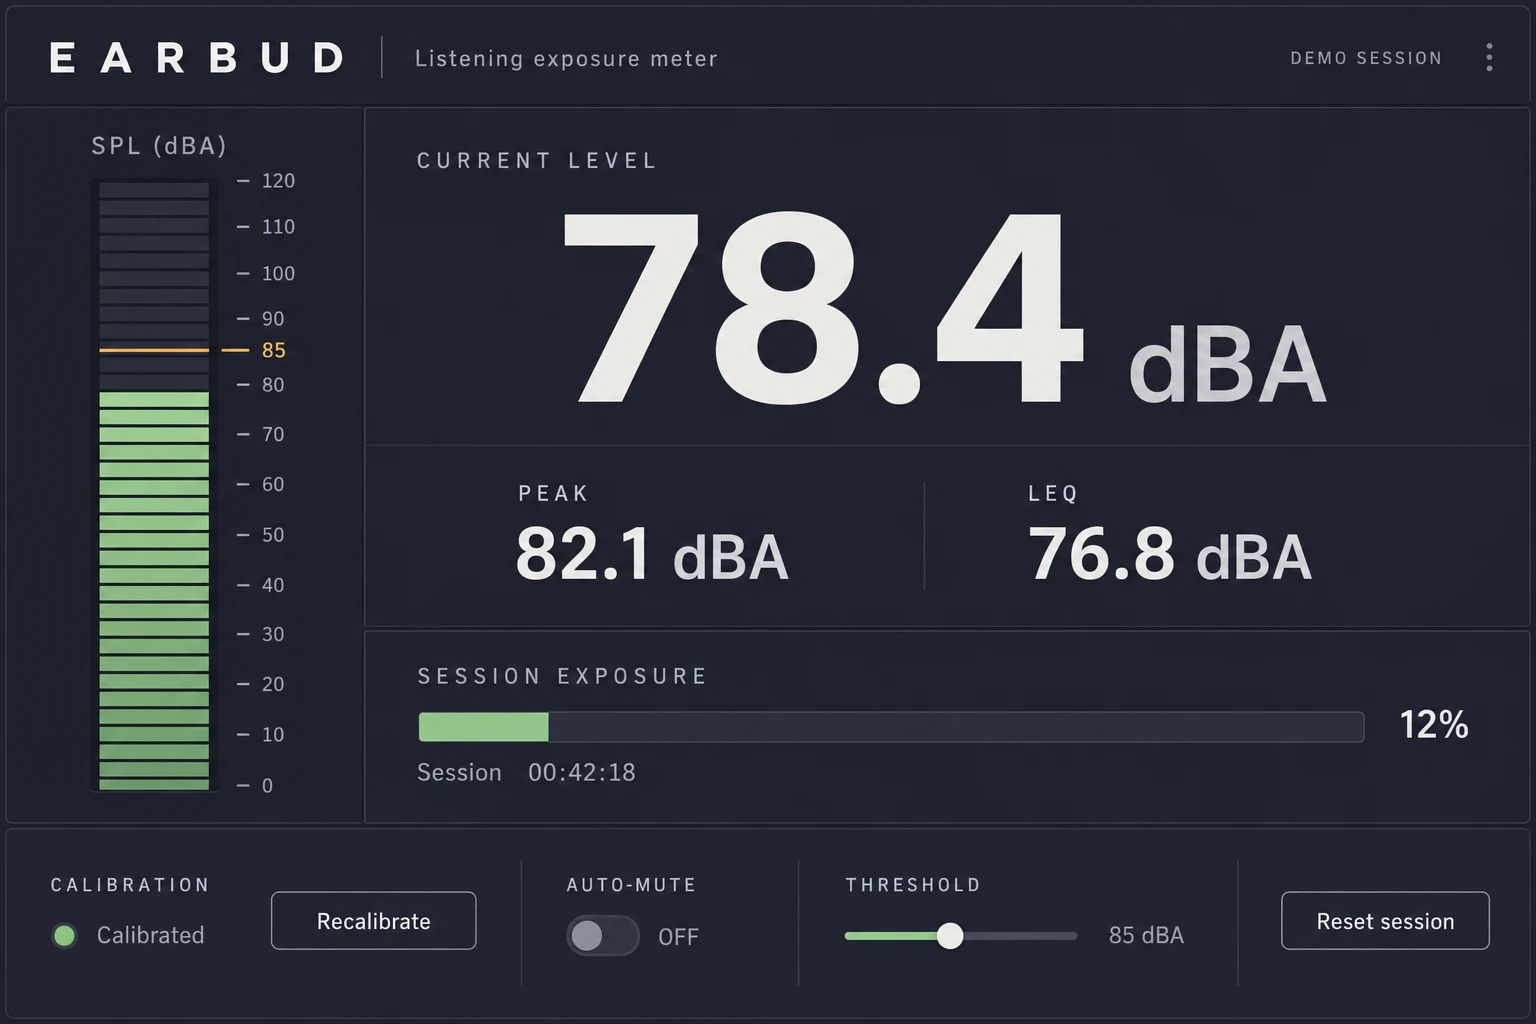The width and height of the screenshot is (1536, 1024).
Task: Reset the session with Reset session button
Action: coord(1385,921)
